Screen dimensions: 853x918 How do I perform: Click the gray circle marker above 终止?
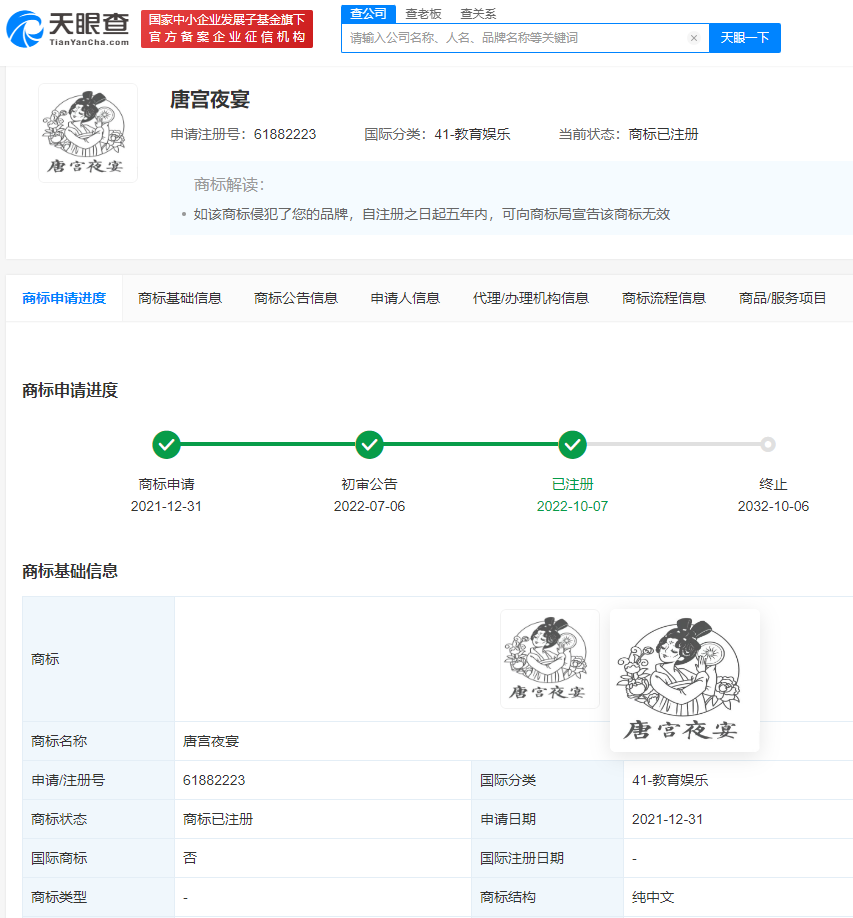[x=768, y=444]
